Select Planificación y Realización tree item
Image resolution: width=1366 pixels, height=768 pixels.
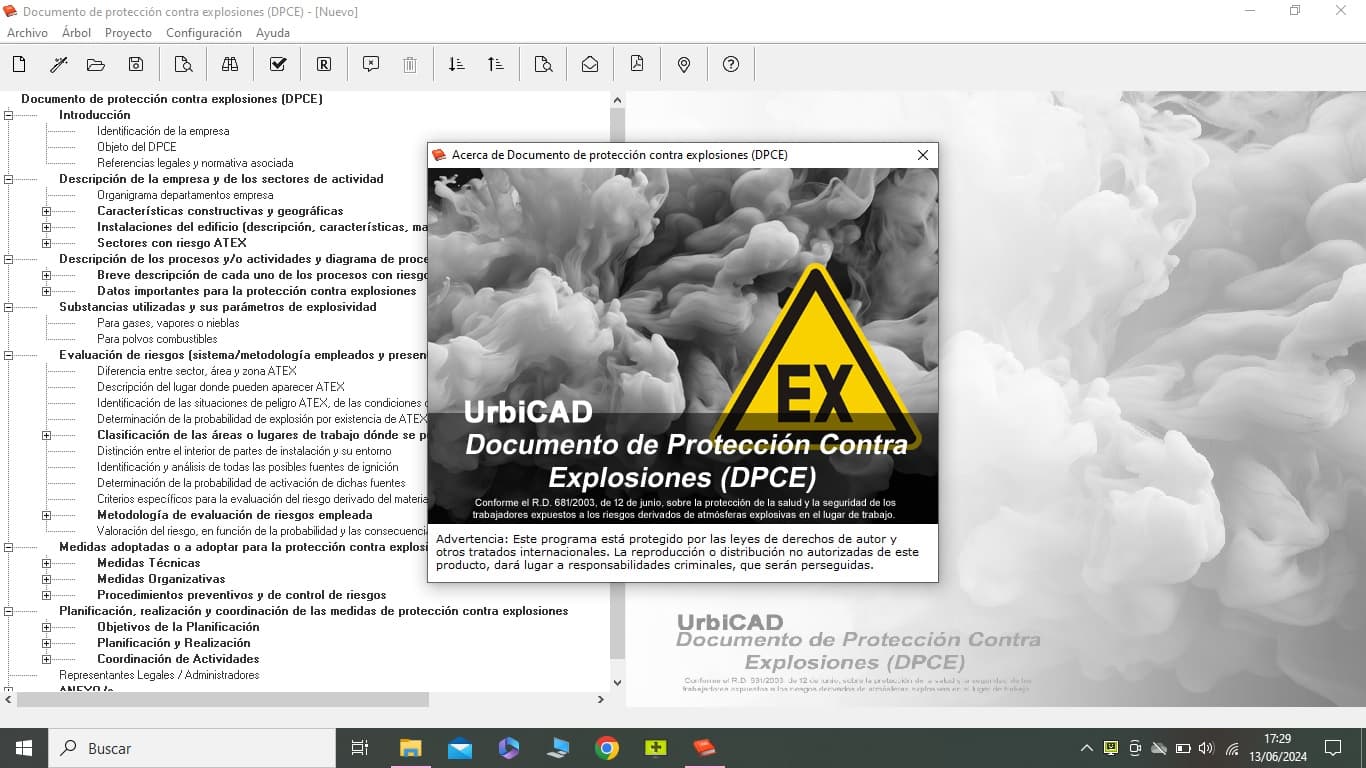pos(174,643)
